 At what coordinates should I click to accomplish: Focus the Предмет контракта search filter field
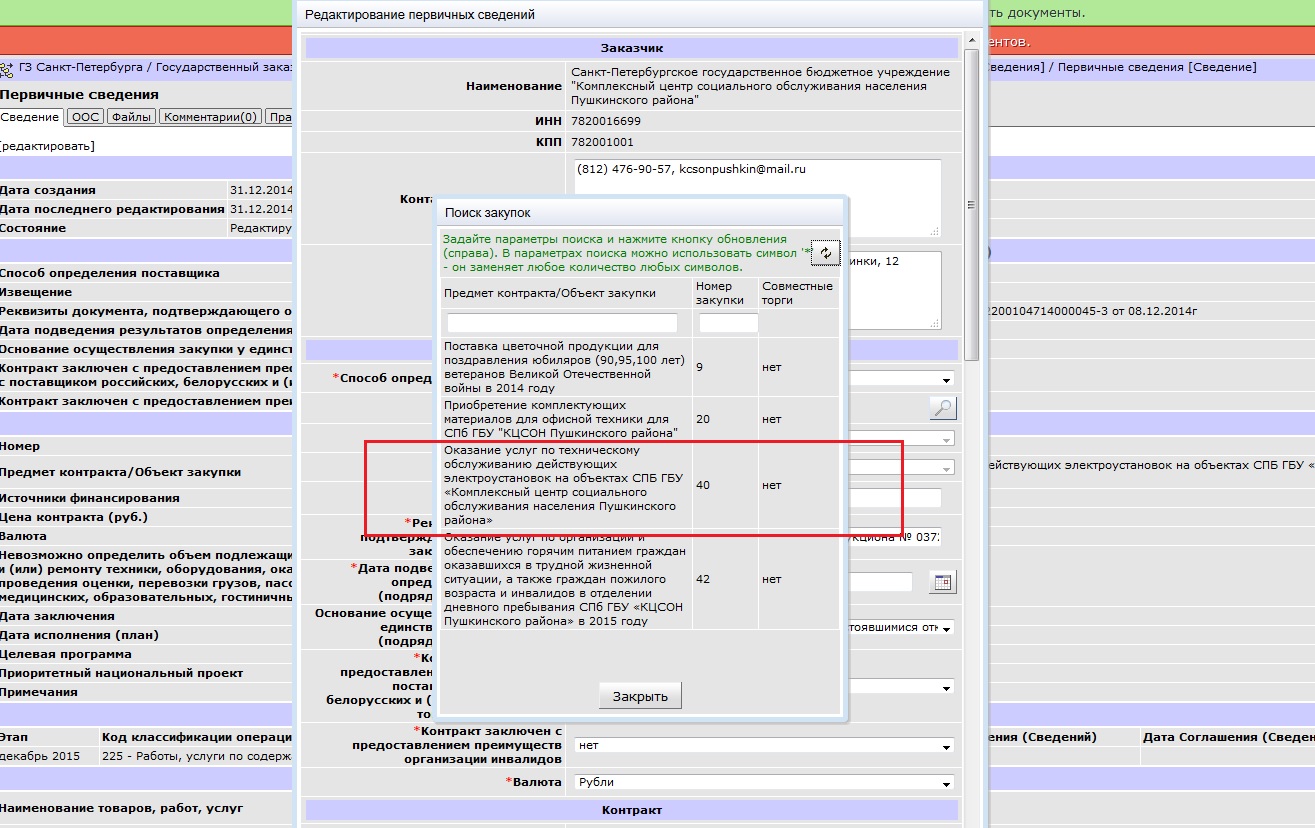coord(562,323)
